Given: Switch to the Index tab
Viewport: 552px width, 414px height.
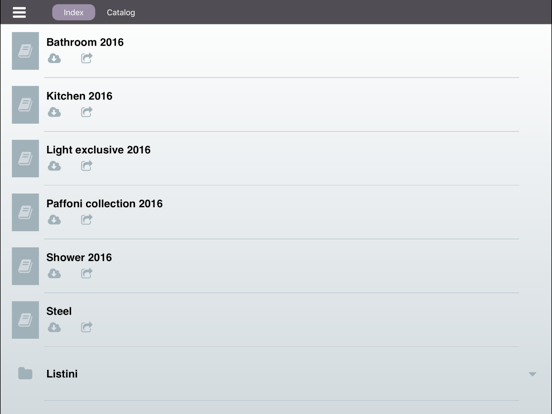Looking at the screenshot, I should click(x=74, y=12).
